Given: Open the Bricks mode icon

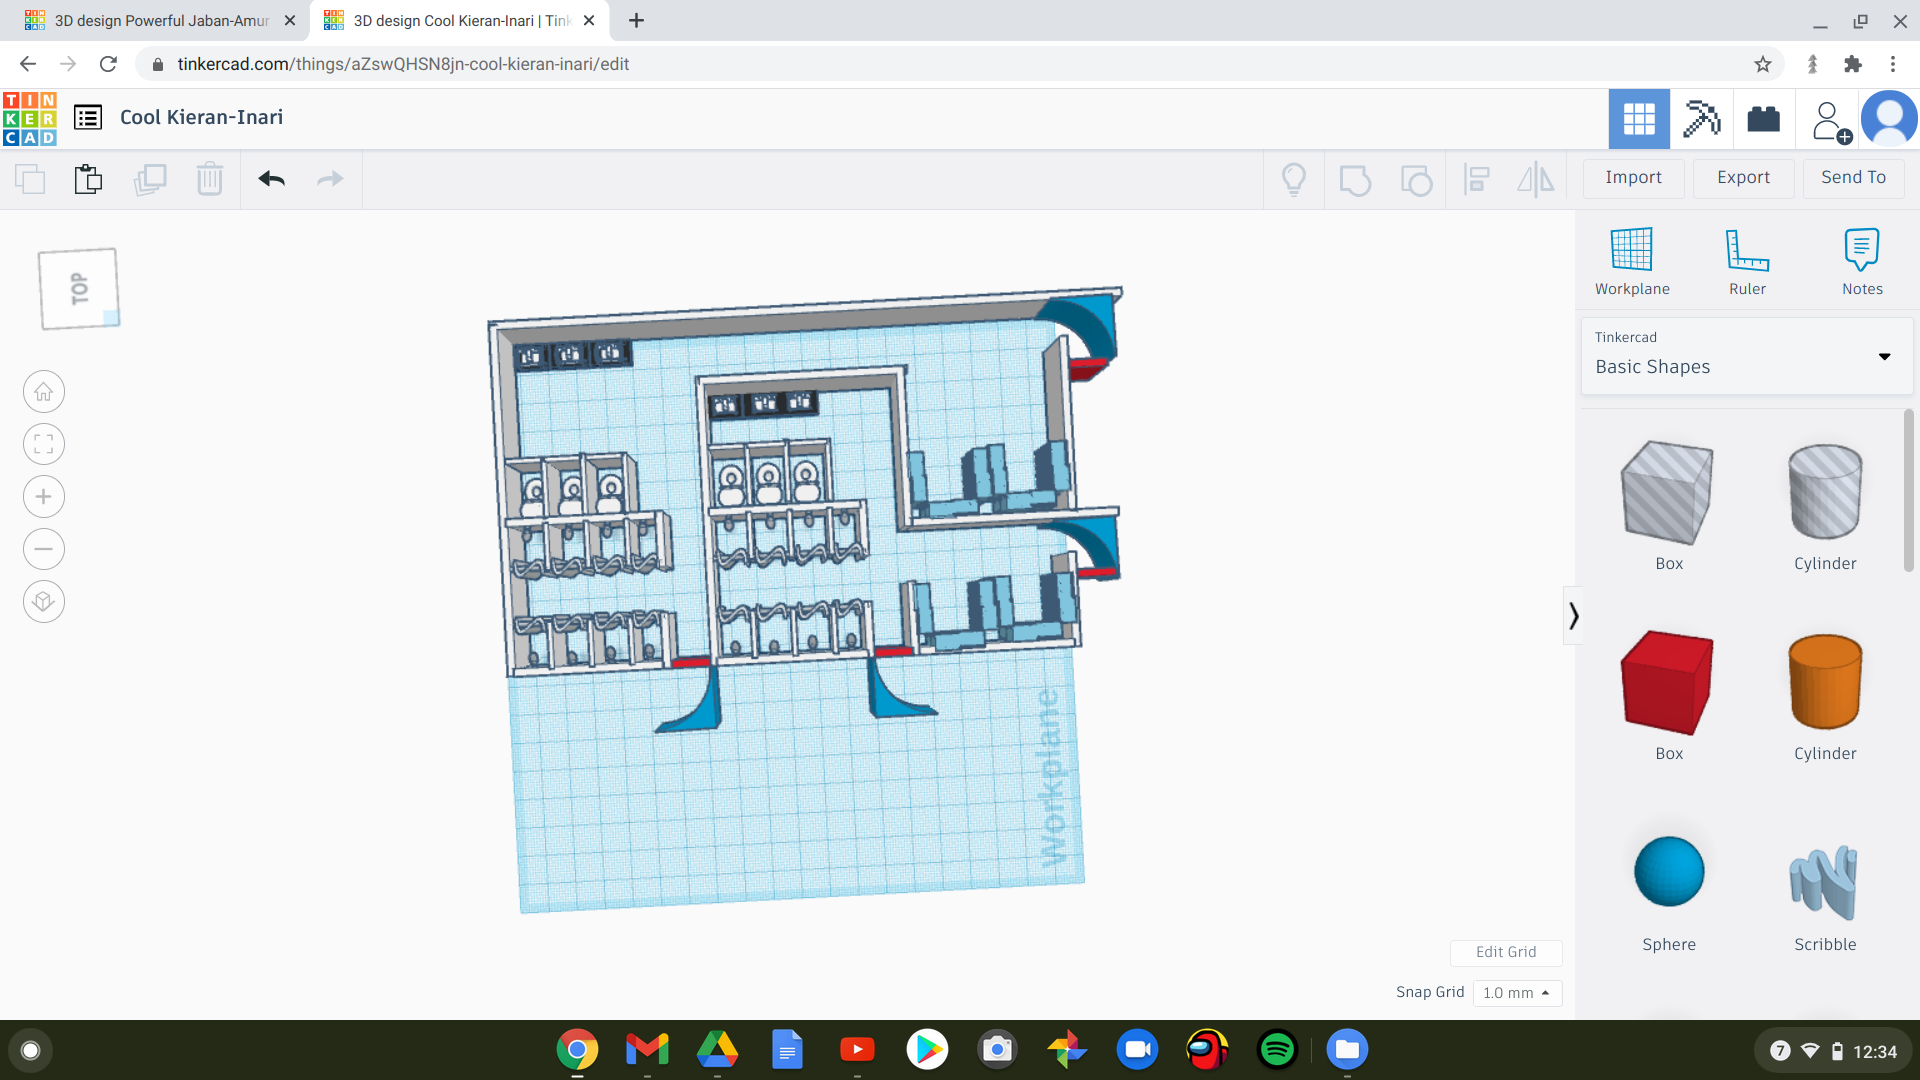Looking at the screenshot, I should point(1763,119).
